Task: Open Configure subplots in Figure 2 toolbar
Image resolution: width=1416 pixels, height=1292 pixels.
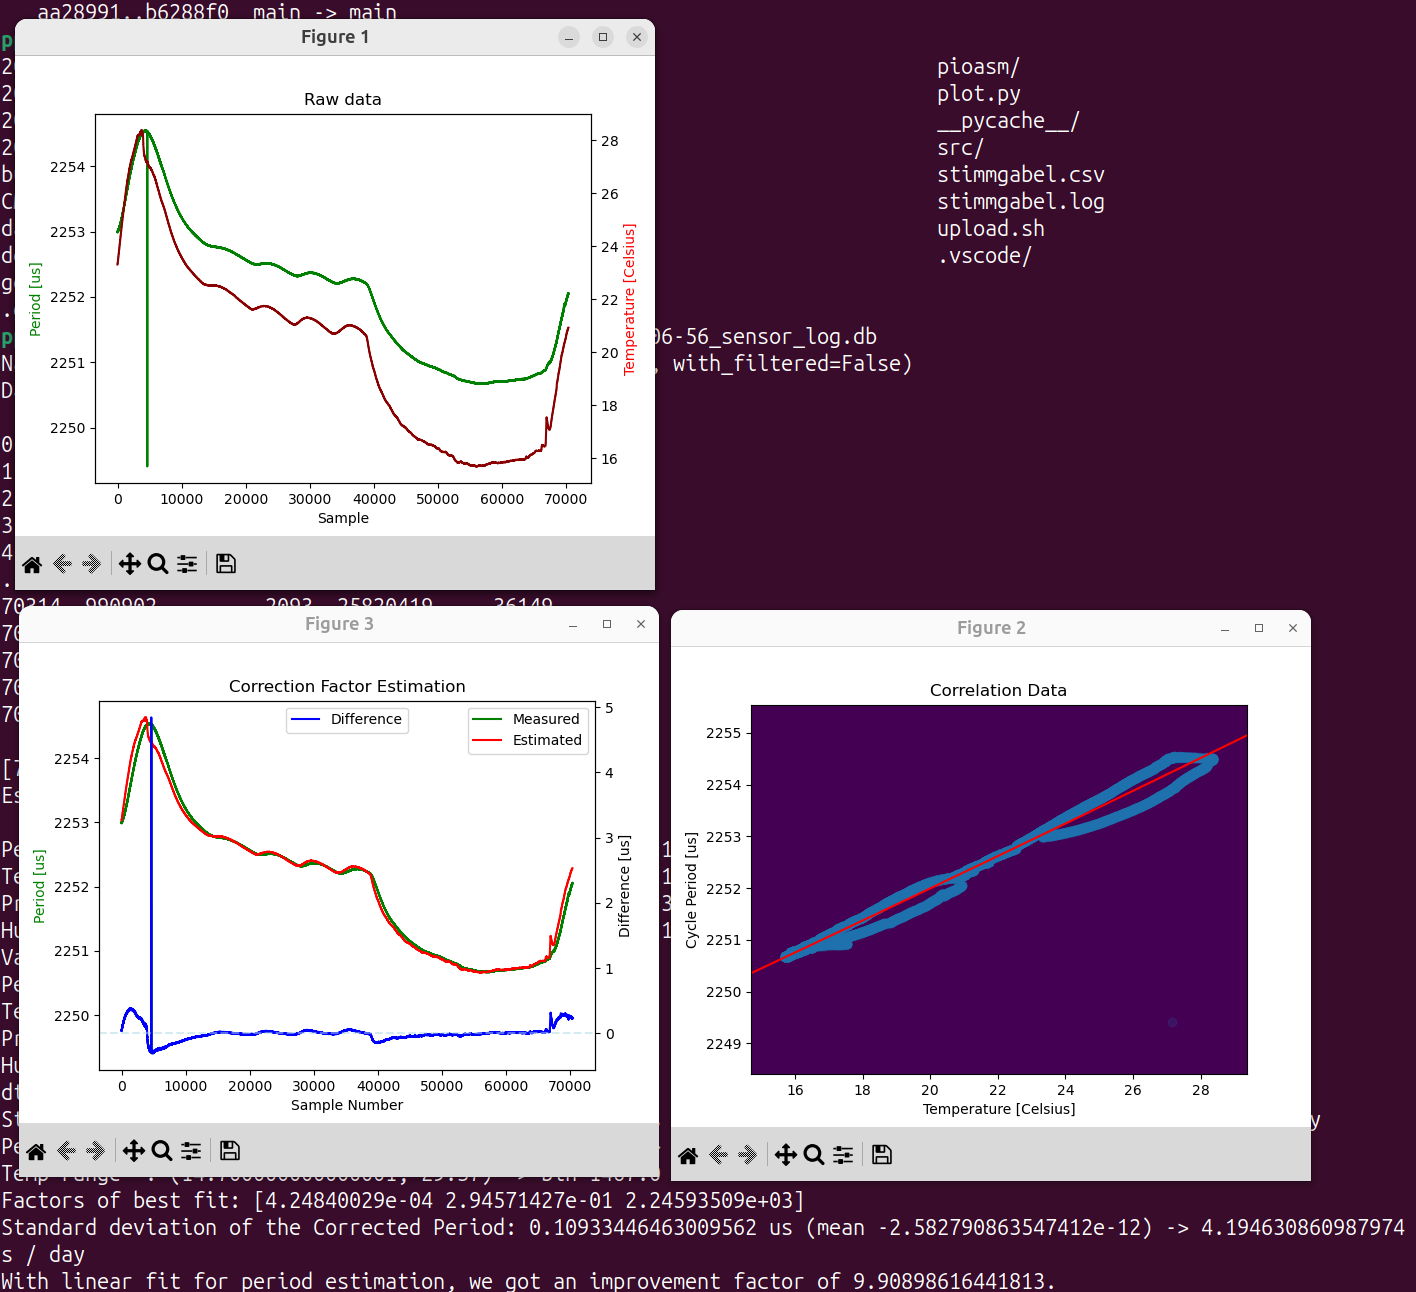Action: [x=843, y=1155]
